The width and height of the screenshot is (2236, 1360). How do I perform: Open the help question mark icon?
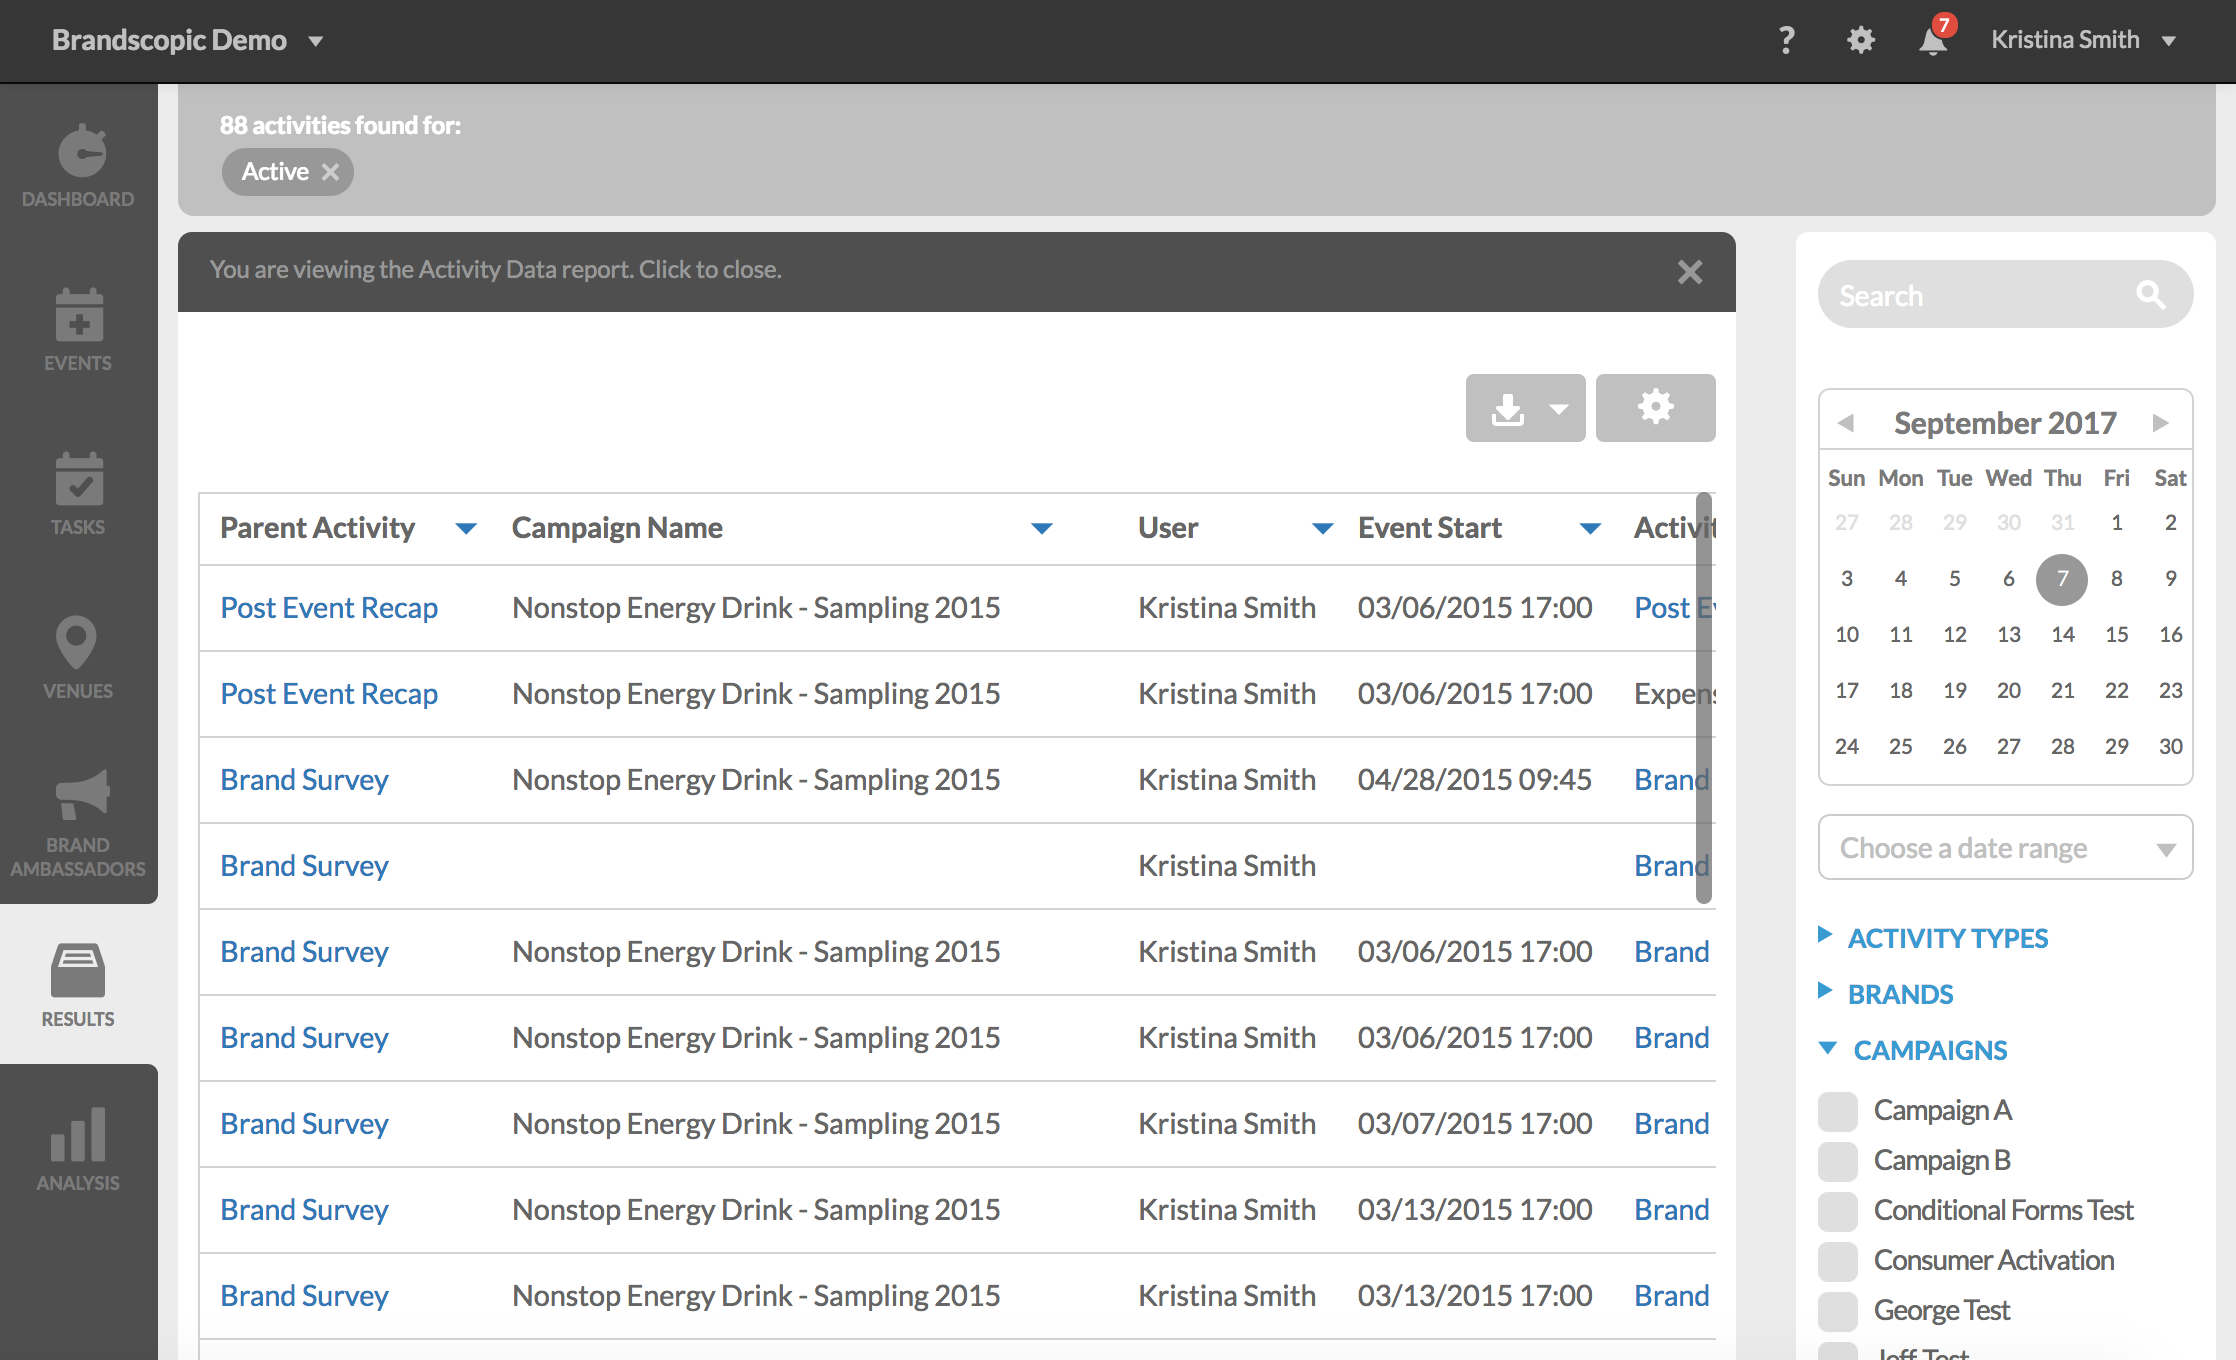[x=1786, y=40]
